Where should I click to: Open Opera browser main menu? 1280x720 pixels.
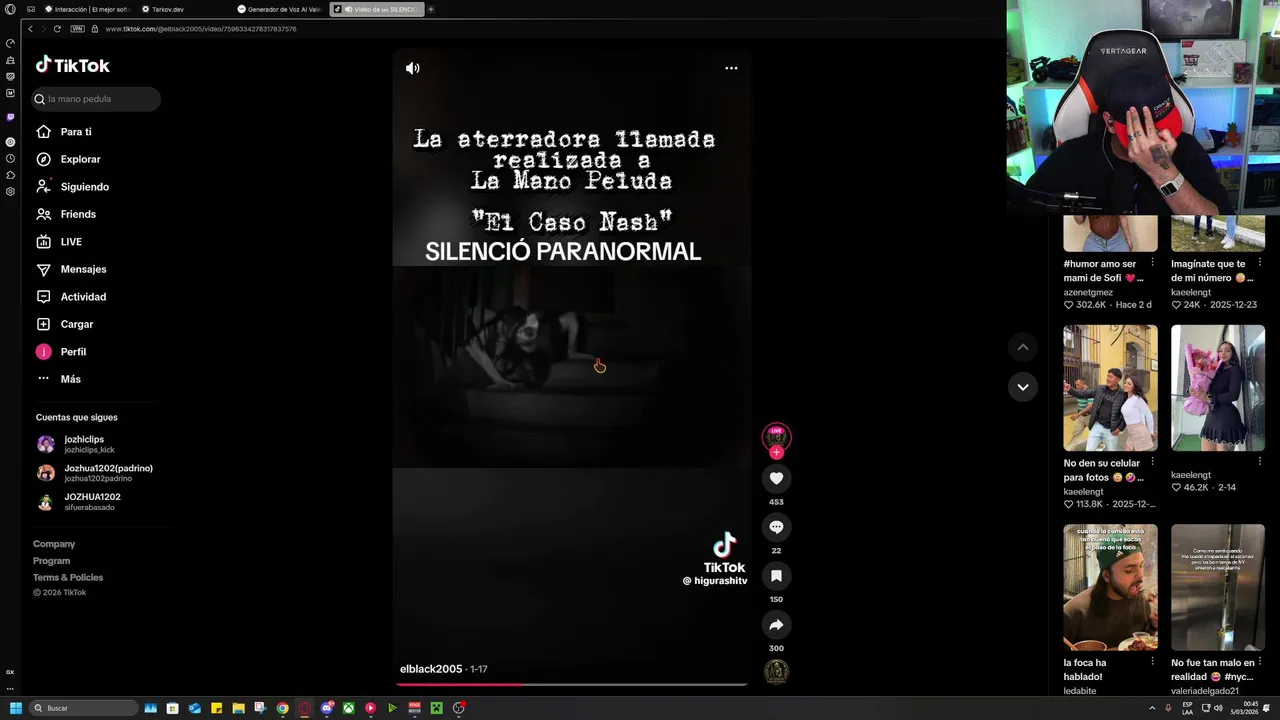(x=10, y=9)
